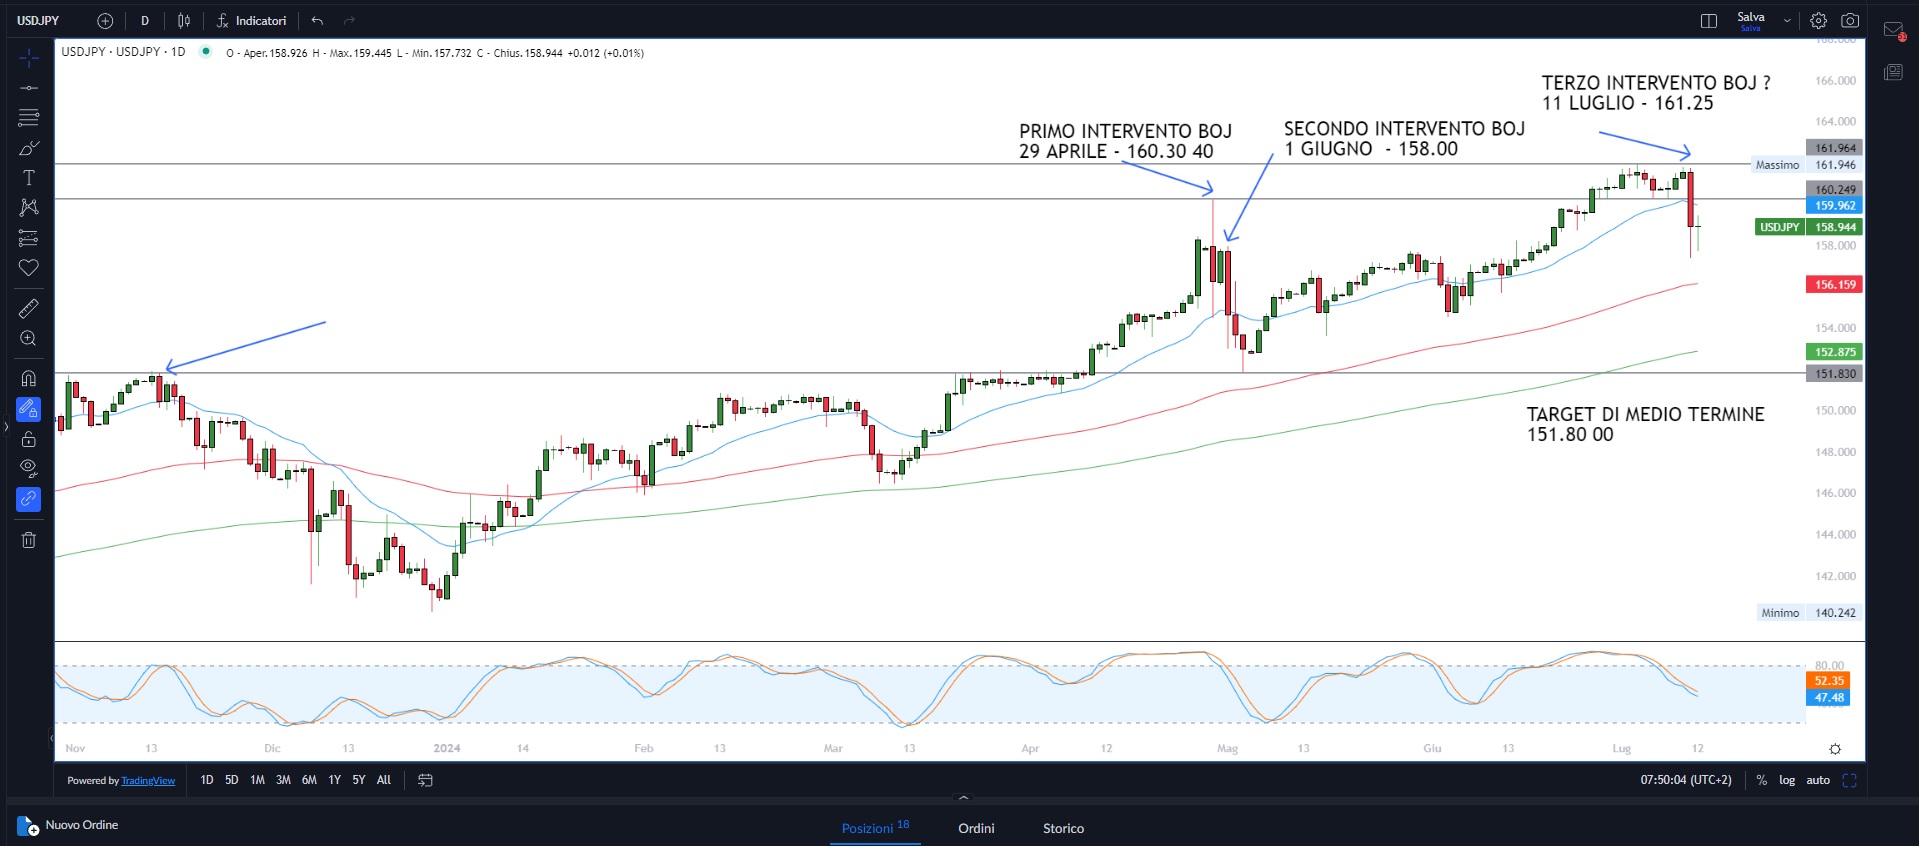Expand the Salva dropdown arrow
This screenshot has height=848, width=1922.
point(1787,21)
